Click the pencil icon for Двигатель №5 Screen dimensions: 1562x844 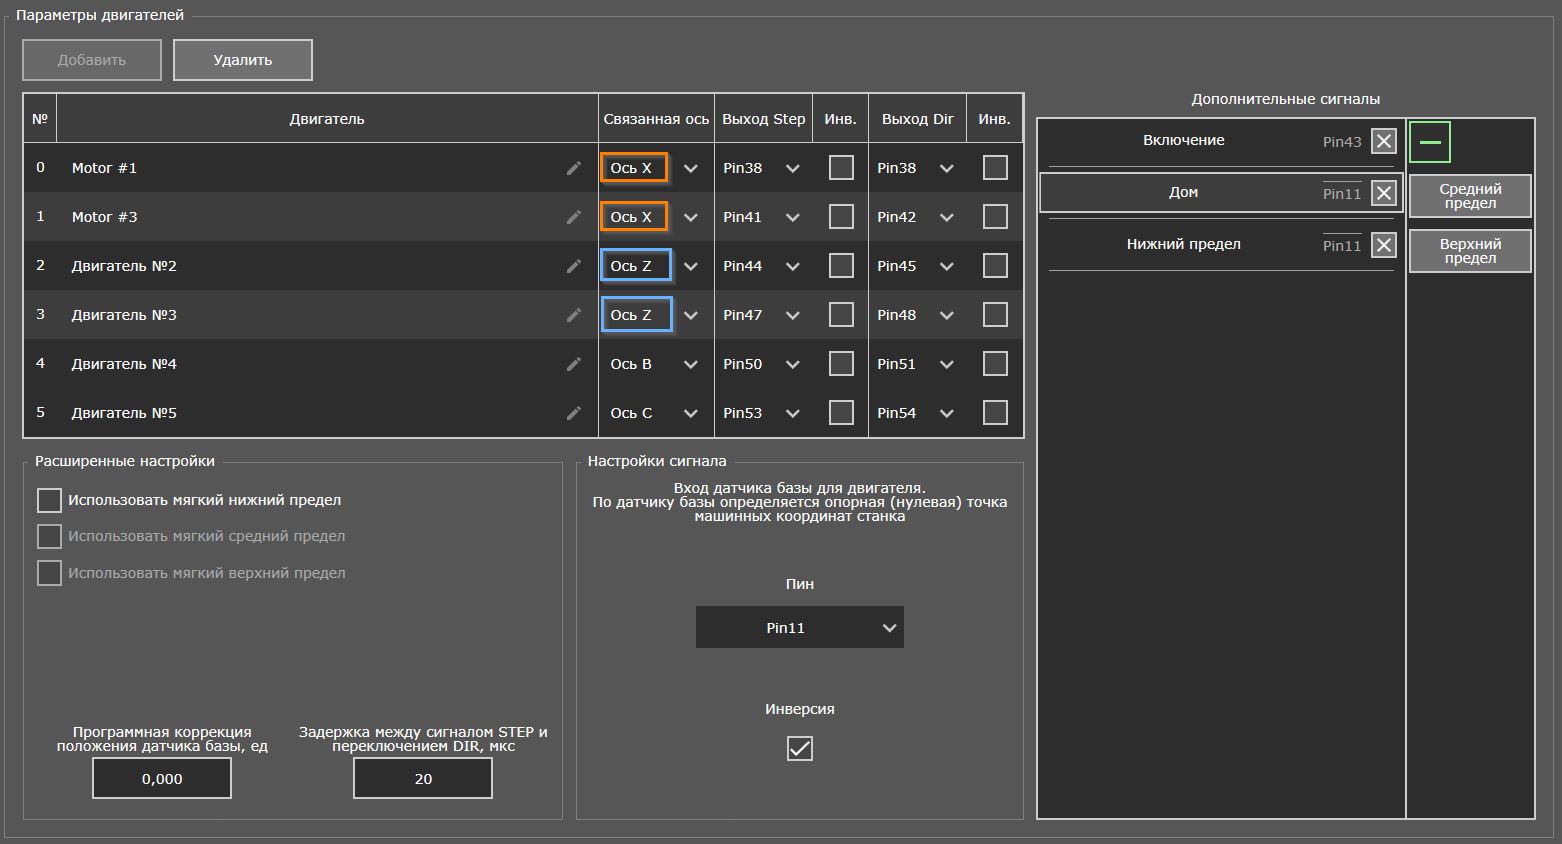tap(573, 413)
